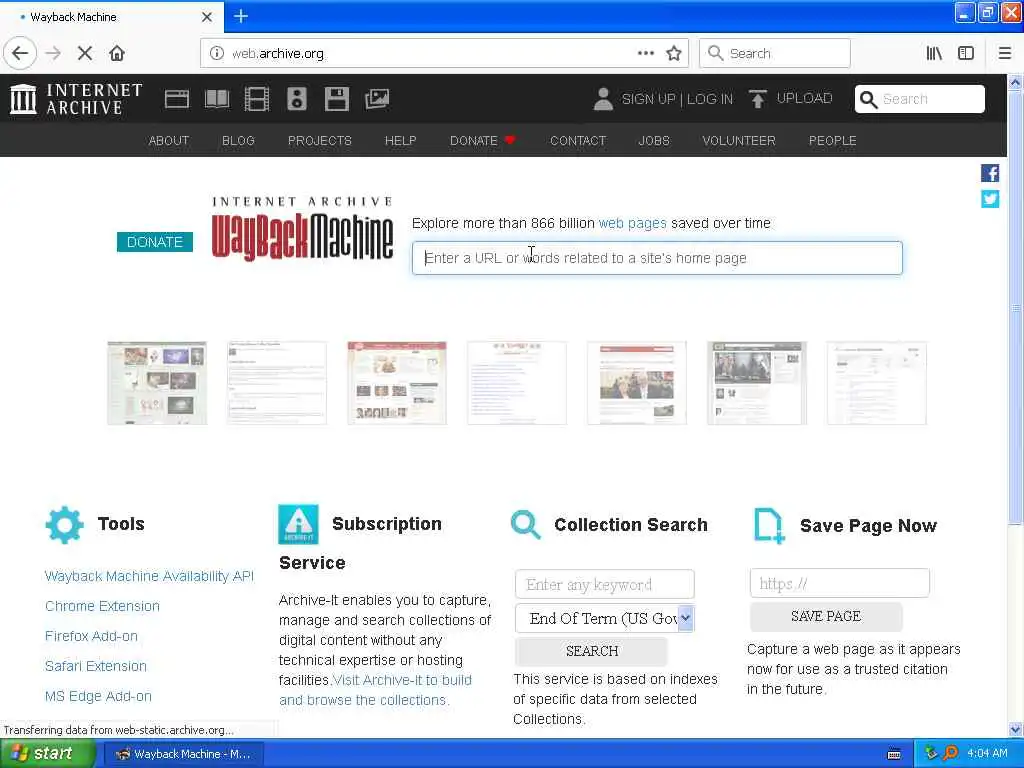The image size is (1024, 768).
Task: Focus the Wayback URL search field
Action: tap(657, 258)
